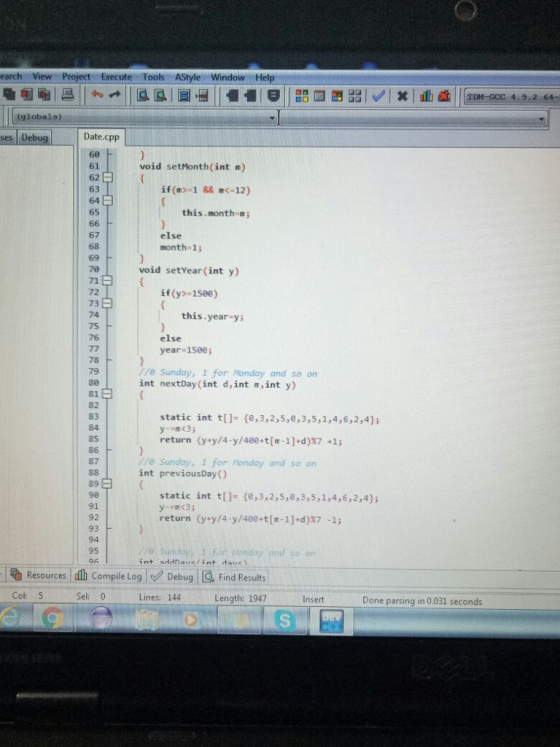Switch to Debug tab in left panel

pos(34,138)
